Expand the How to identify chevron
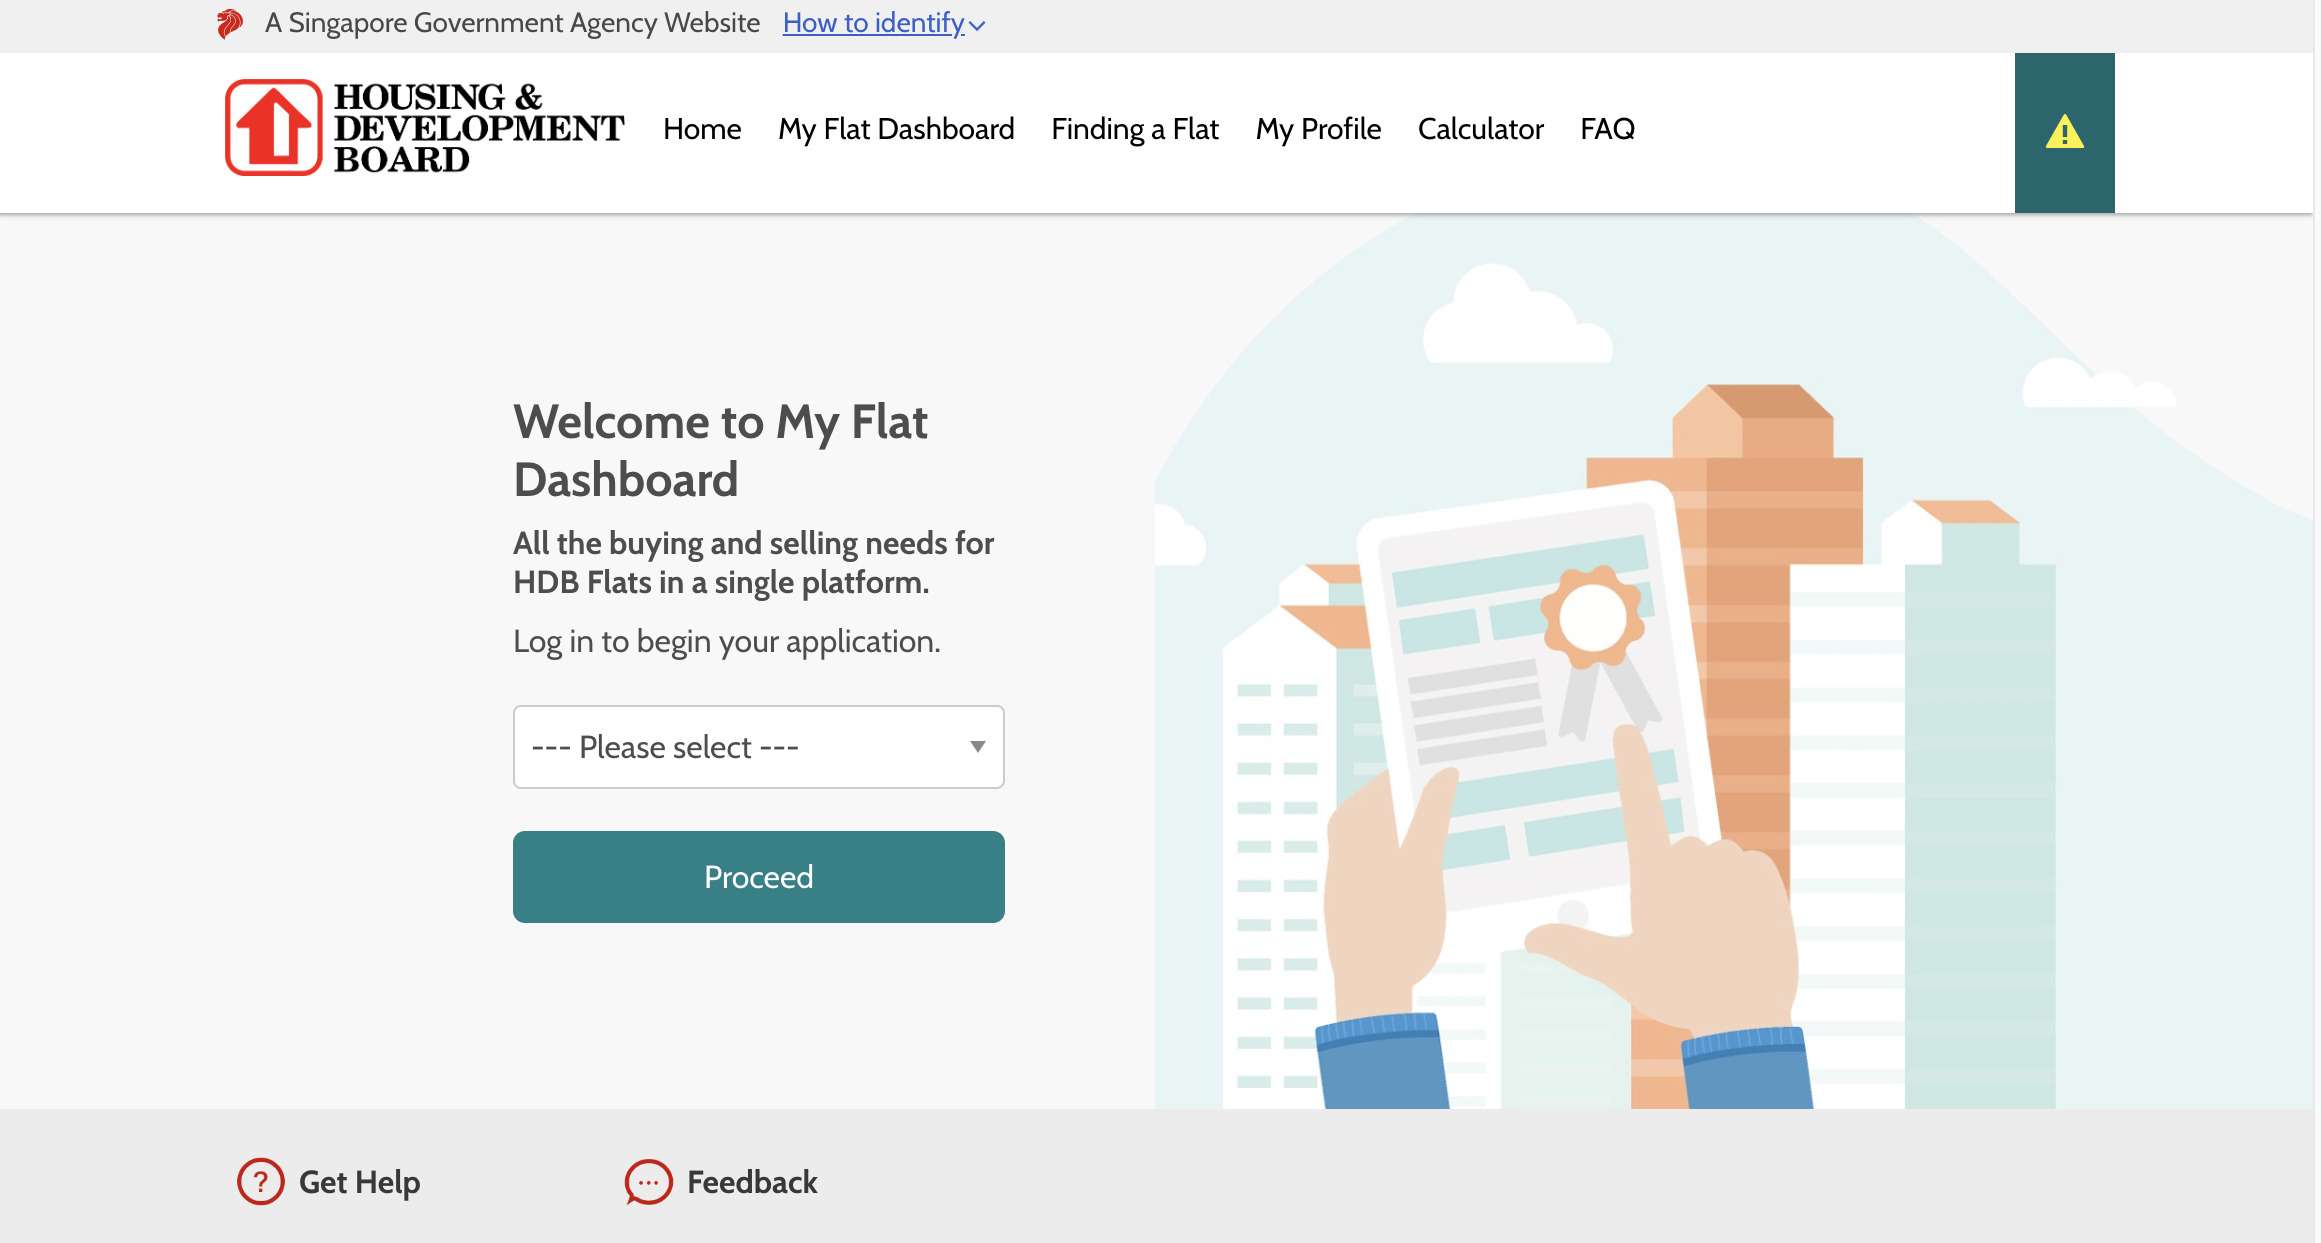 pos(977,26)
